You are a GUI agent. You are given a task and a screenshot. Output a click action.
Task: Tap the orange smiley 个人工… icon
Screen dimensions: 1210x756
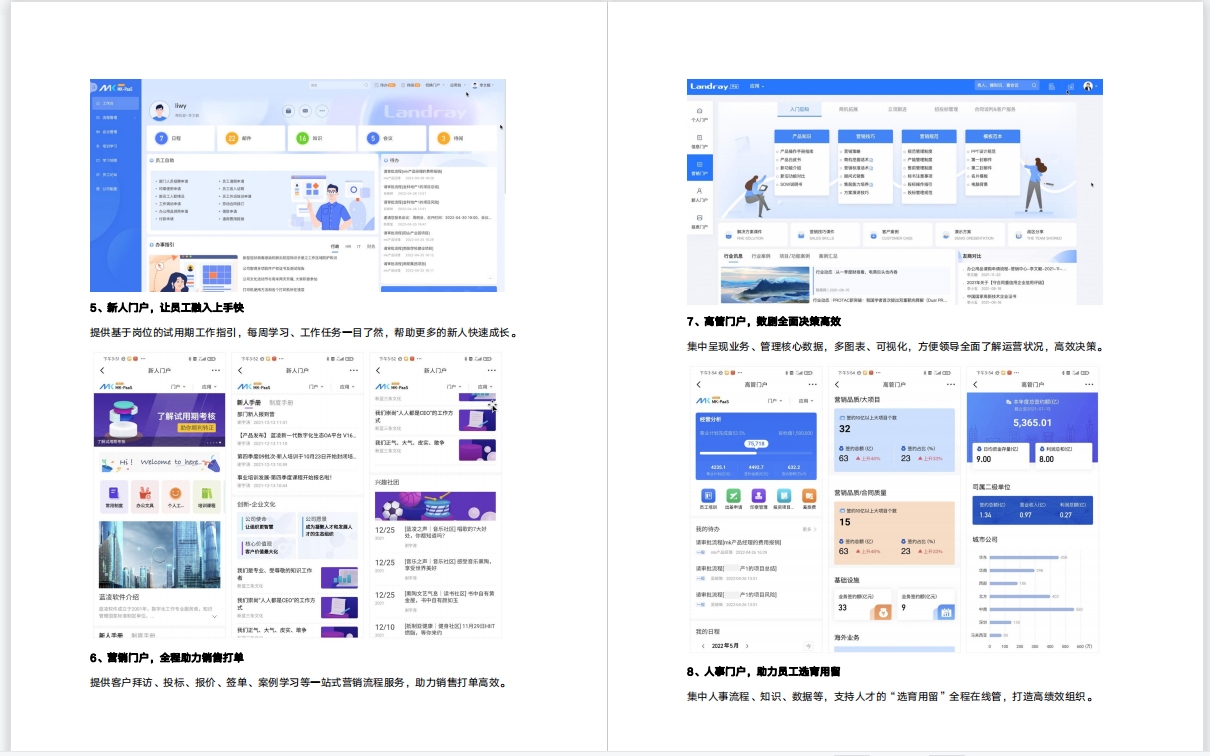click(175, 495)
